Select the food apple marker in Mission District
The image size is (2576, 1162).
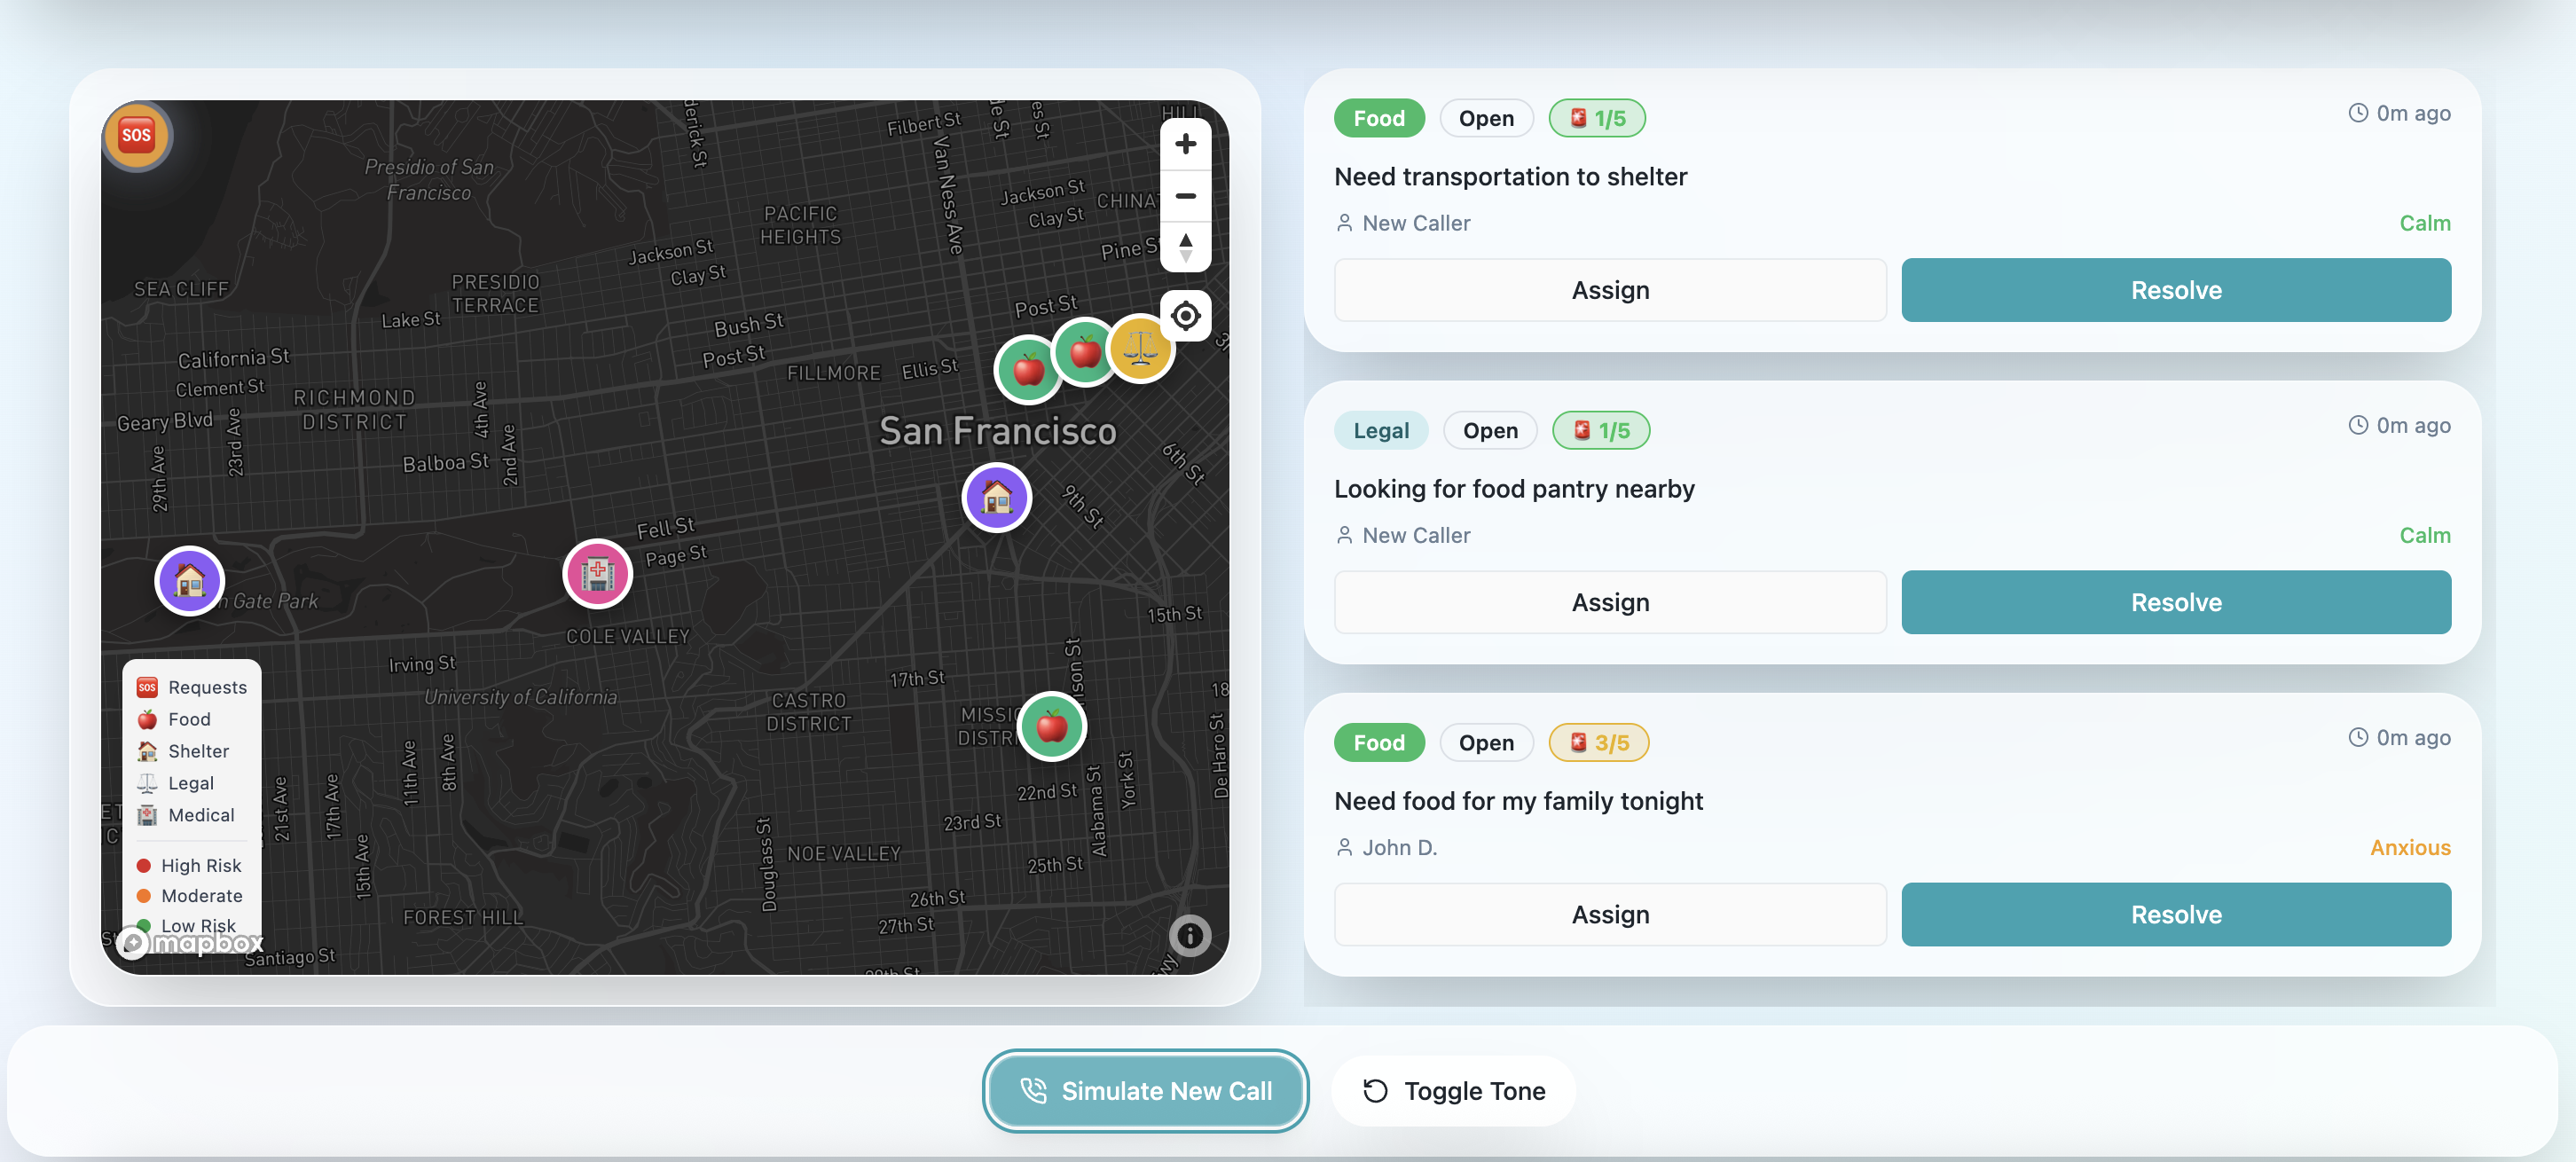[1051, 725]
